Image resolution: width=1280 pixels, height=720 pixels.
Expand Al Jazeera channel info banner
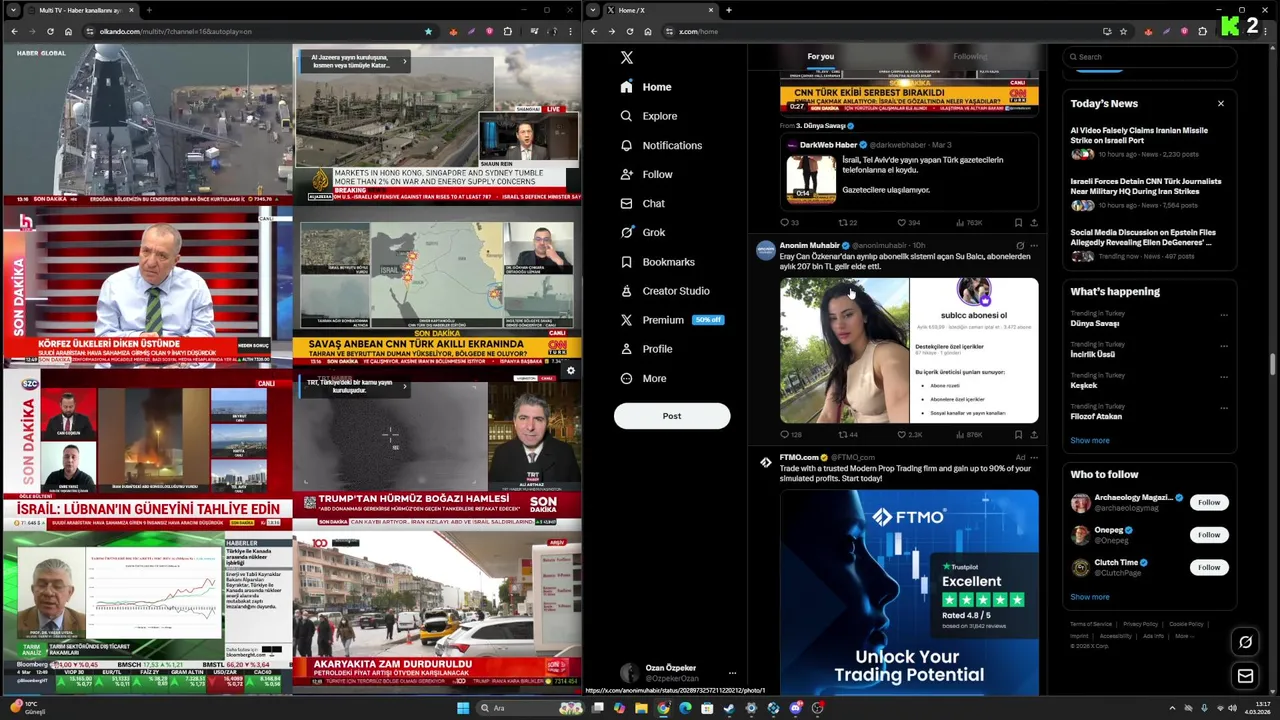(405, 62)
